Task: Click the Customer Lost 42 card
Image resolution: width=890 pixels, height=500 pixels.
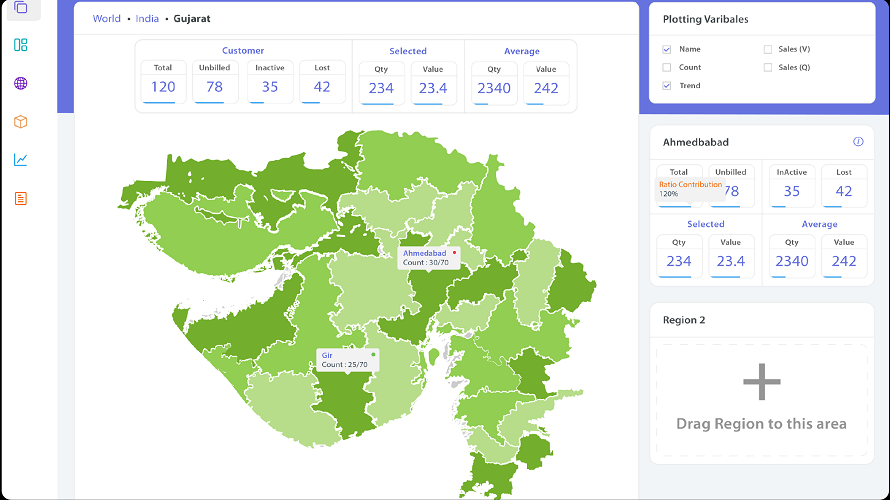Action: point(322,82)
